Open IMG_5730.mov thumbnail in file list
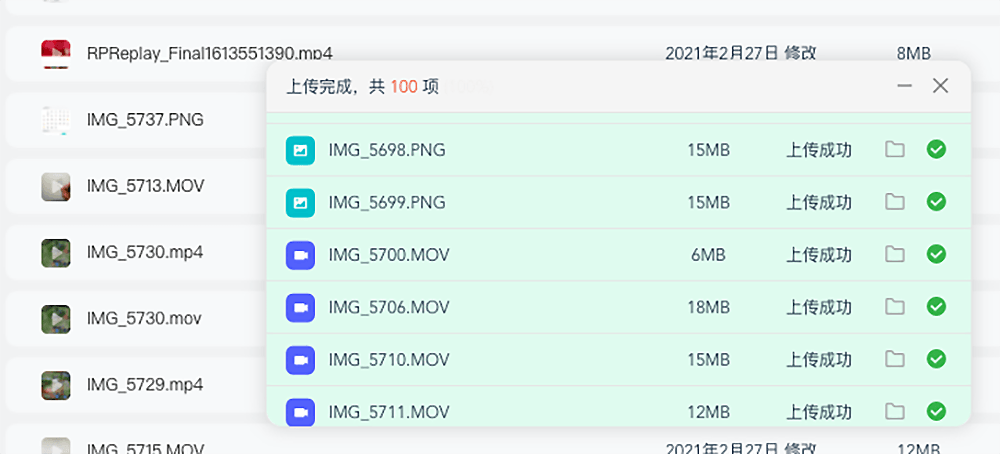 (55, 319)
